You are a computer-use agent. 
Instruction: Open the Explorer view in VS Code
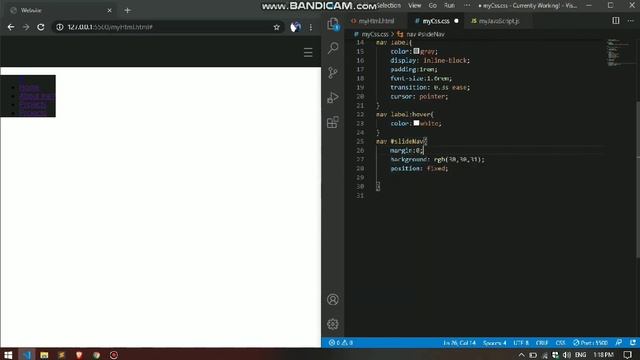click(333, 24)
